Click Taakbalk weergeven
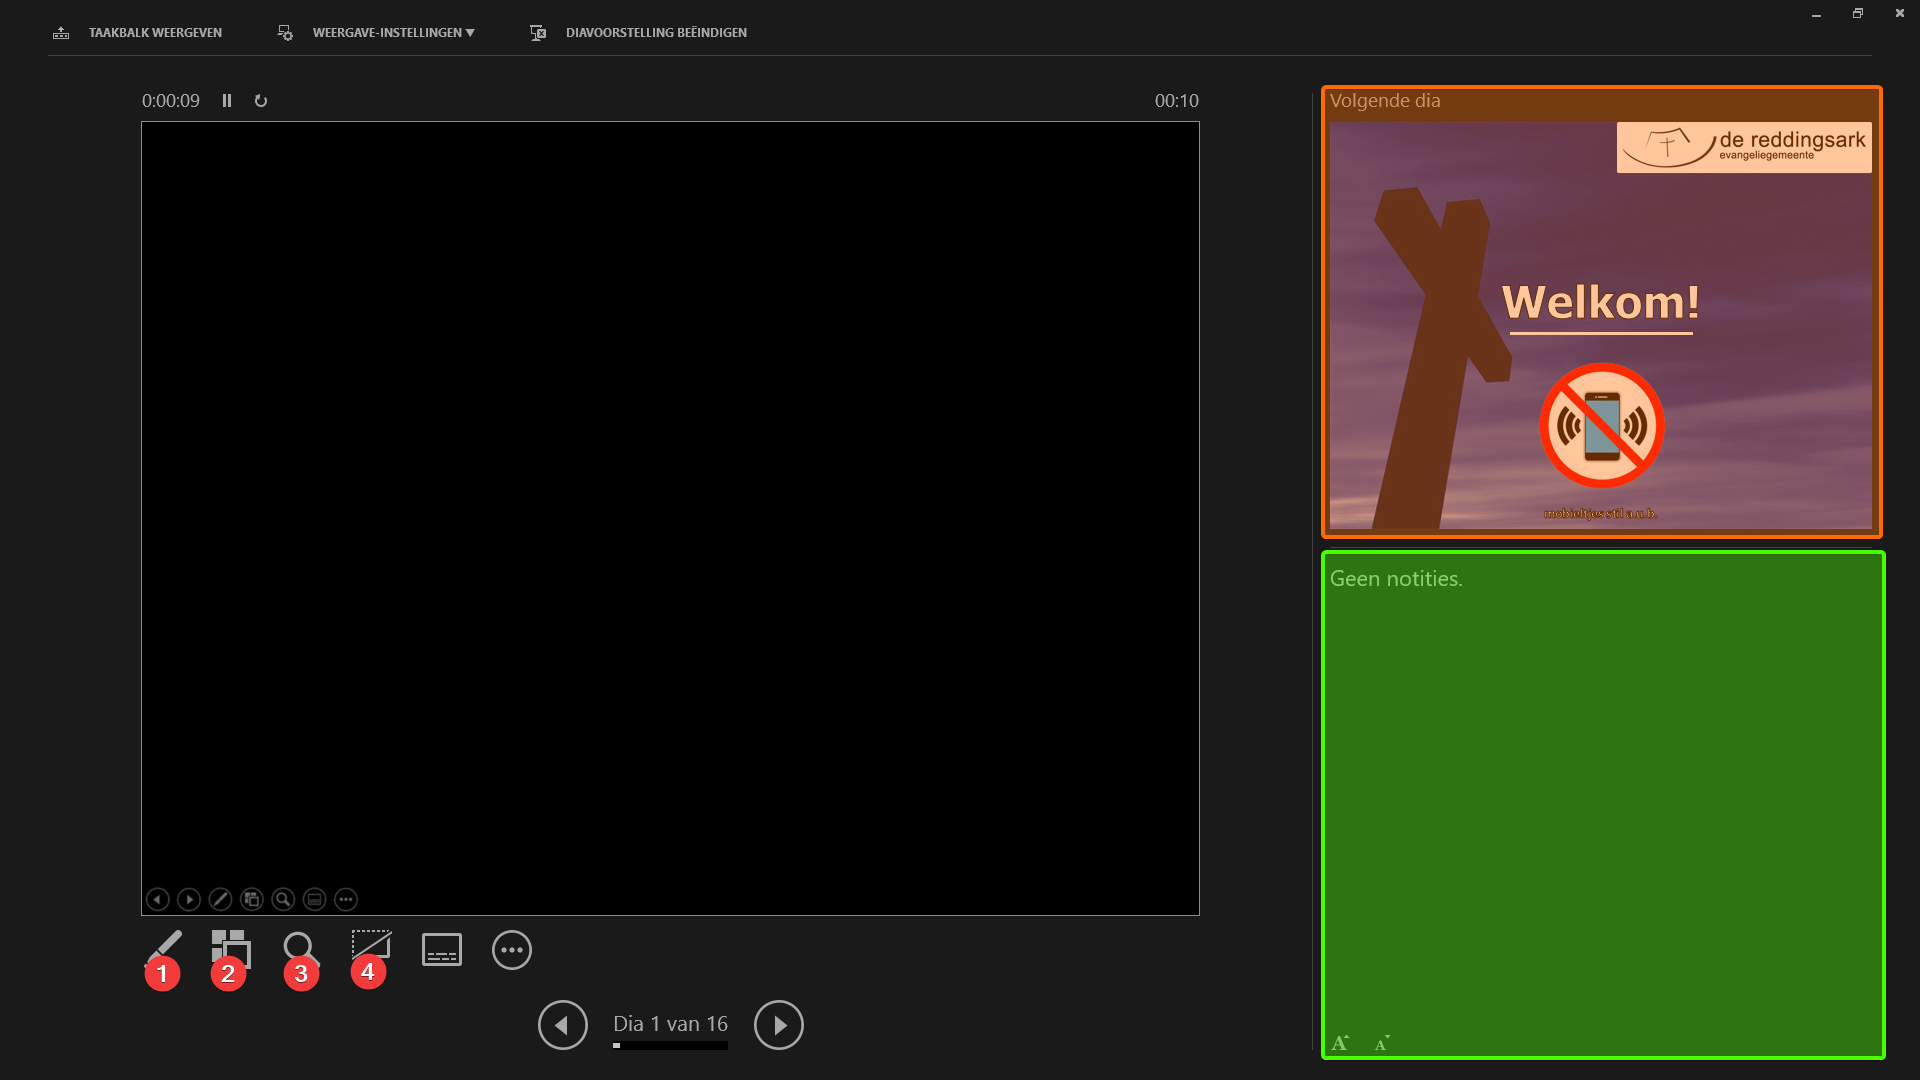Viewport: 1920px width, 1080px height. (138, 33)
